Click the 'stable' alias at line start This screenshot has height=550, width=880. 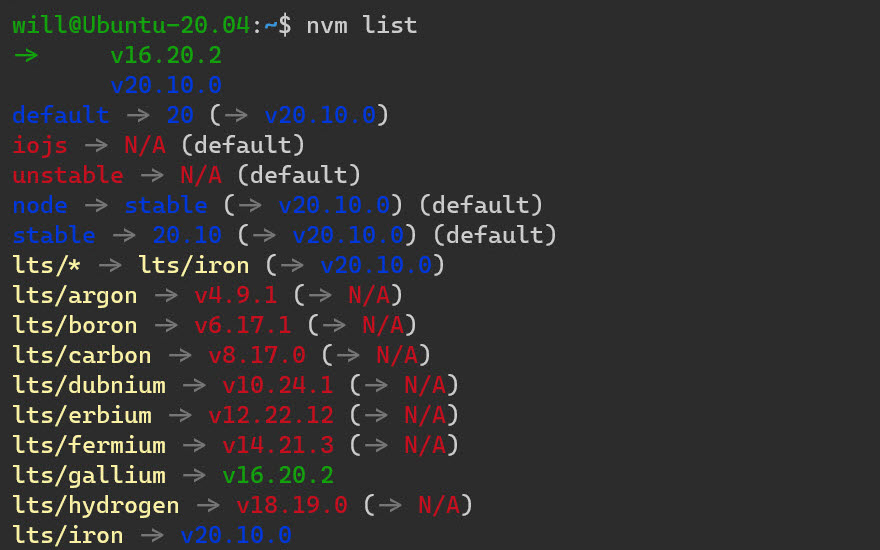click(54, 235)
